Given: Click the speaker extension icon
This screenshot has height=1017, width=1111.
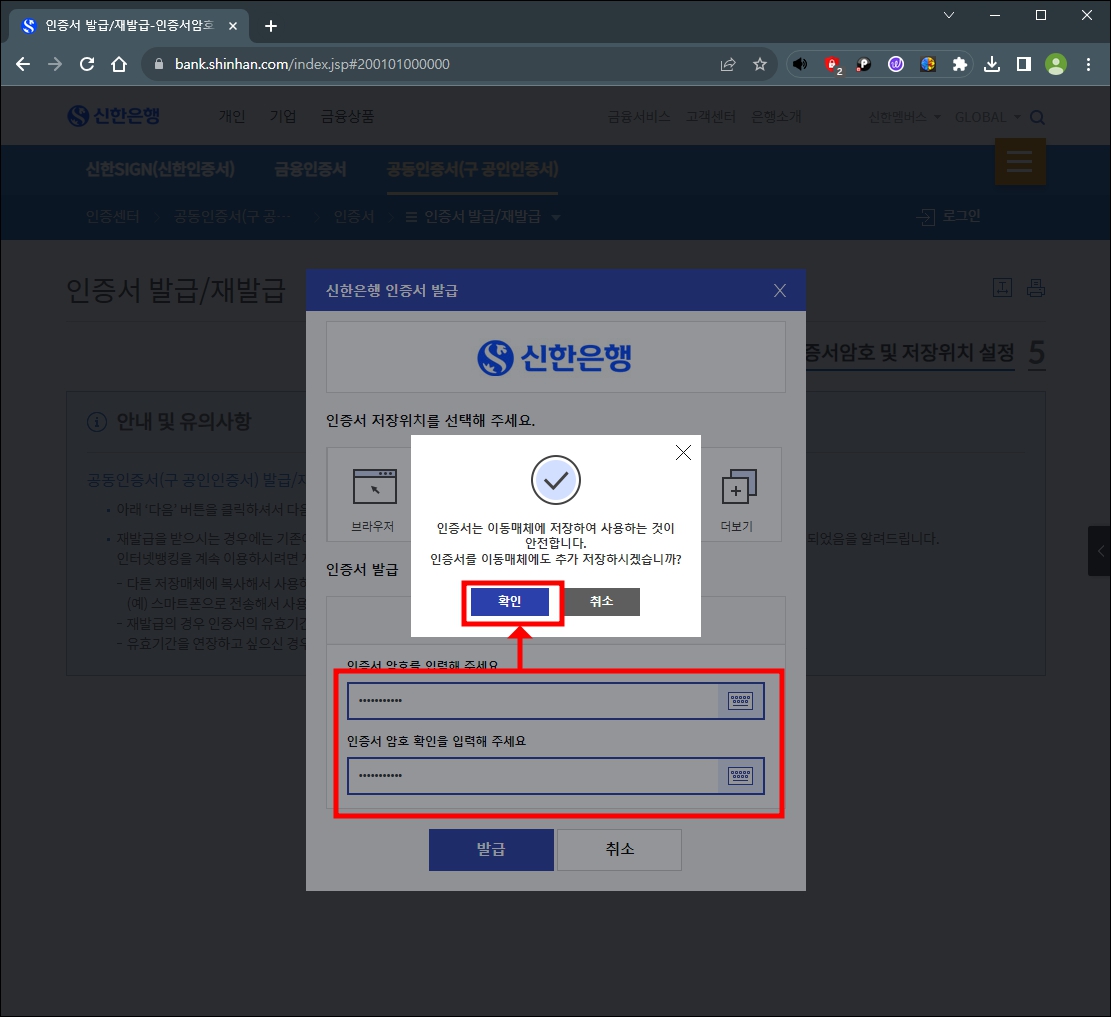Looking at the screenshot, I should [x=800, y=64].
